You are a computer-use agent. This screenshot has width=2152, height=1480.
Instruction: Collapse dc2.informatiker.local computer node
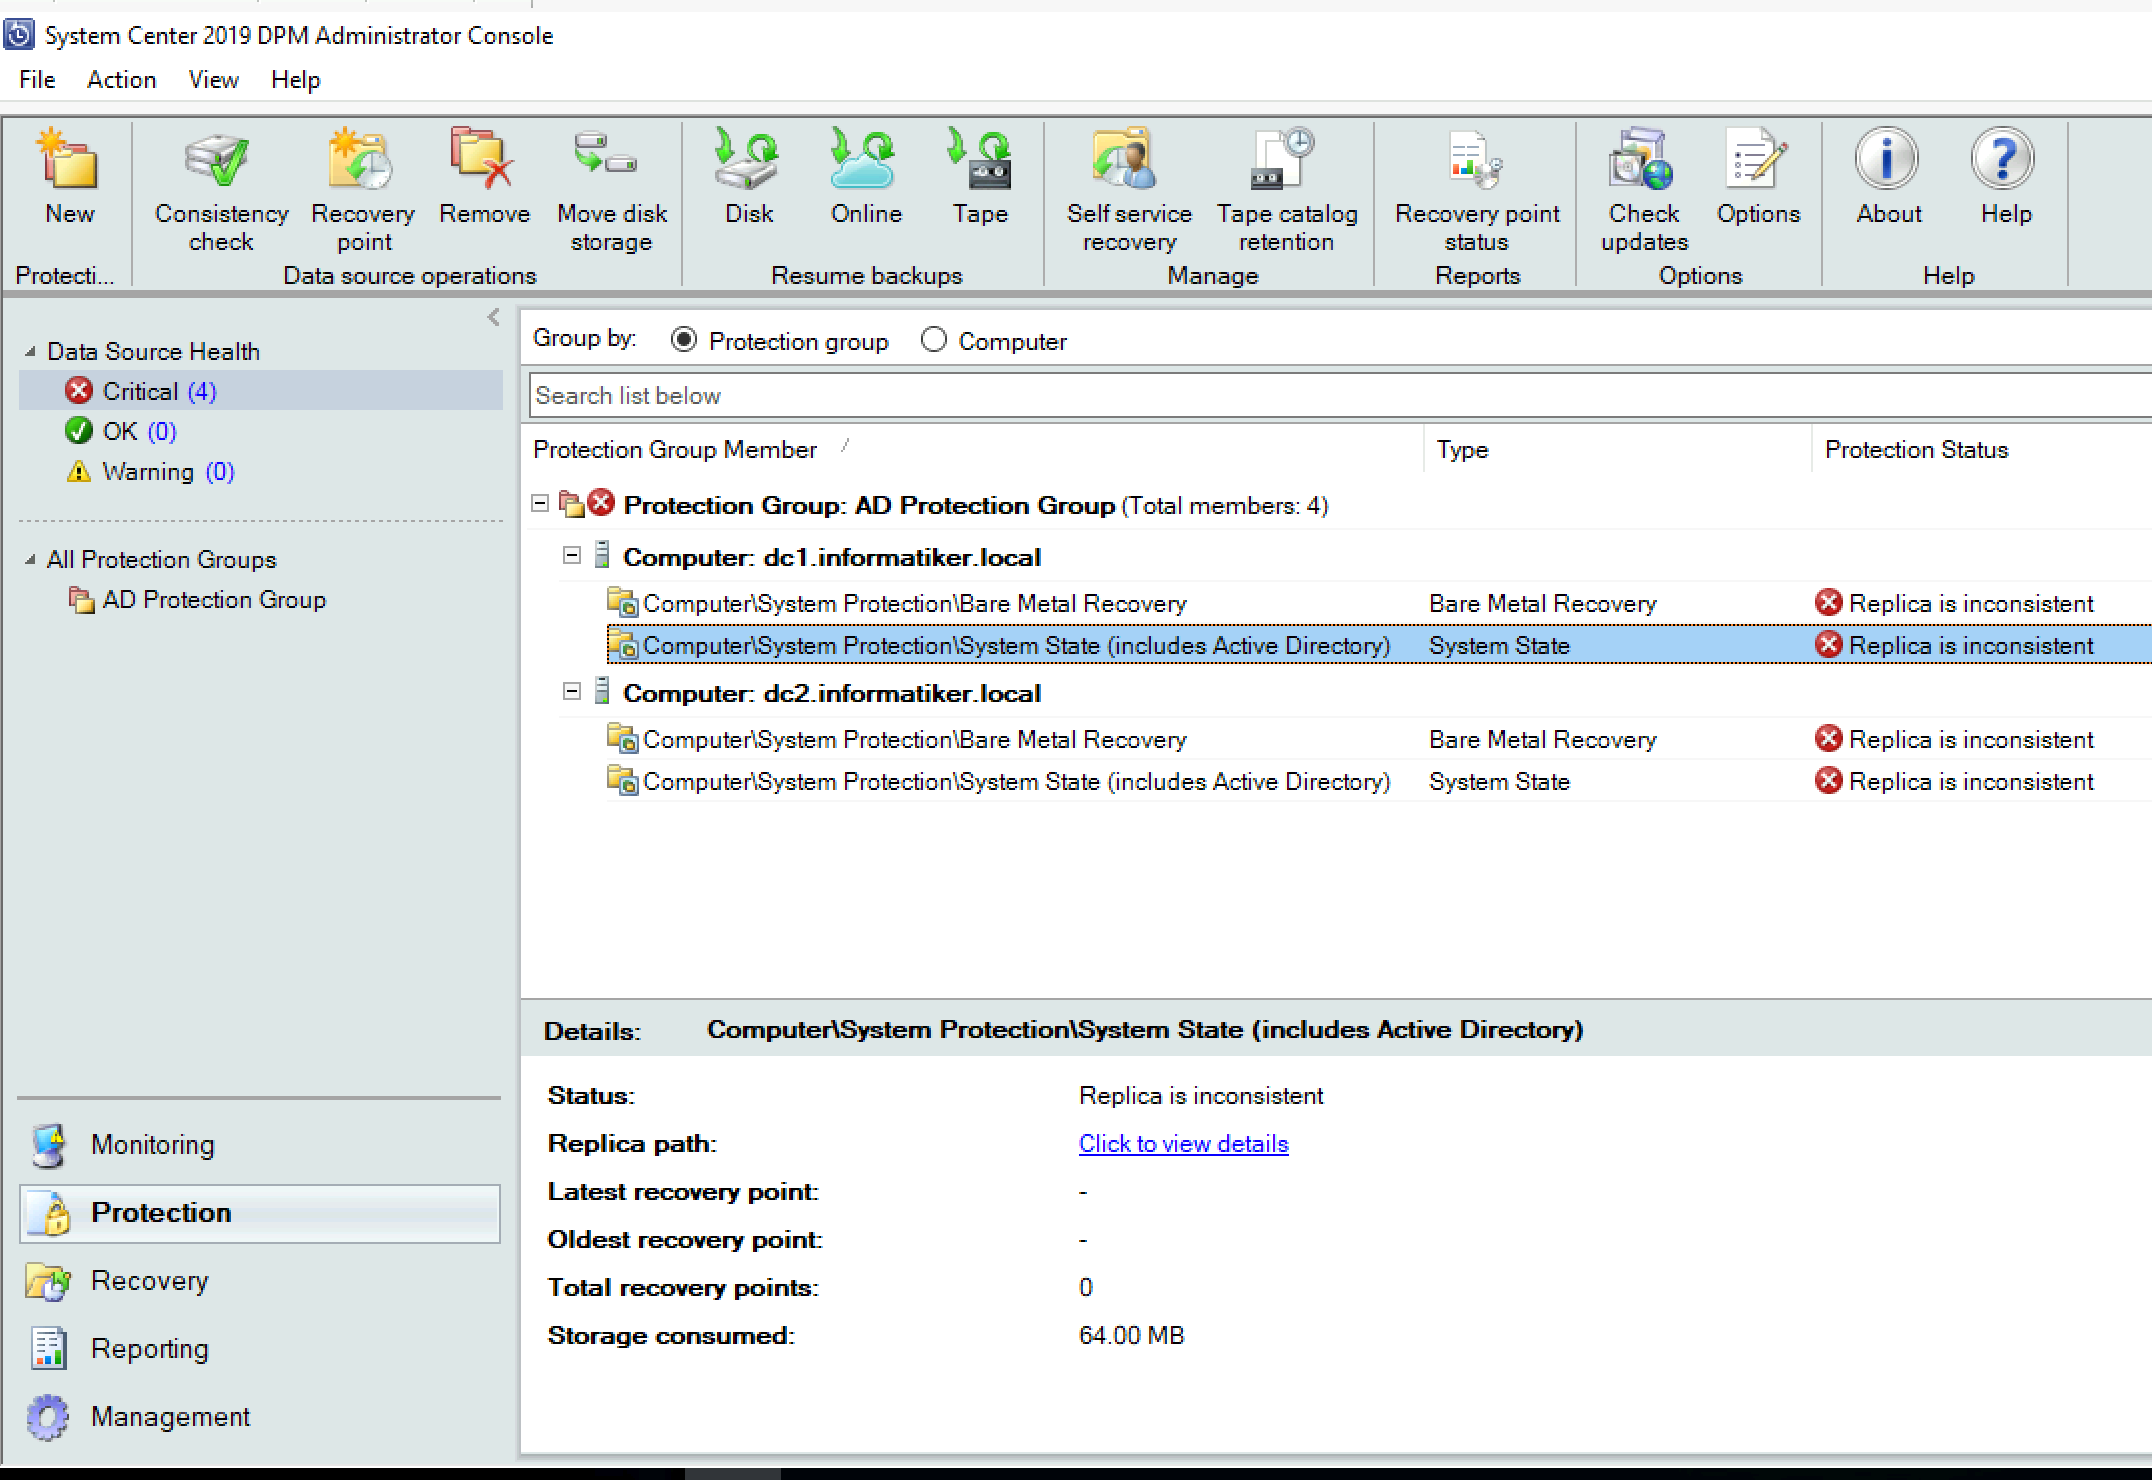pos(572,691)
